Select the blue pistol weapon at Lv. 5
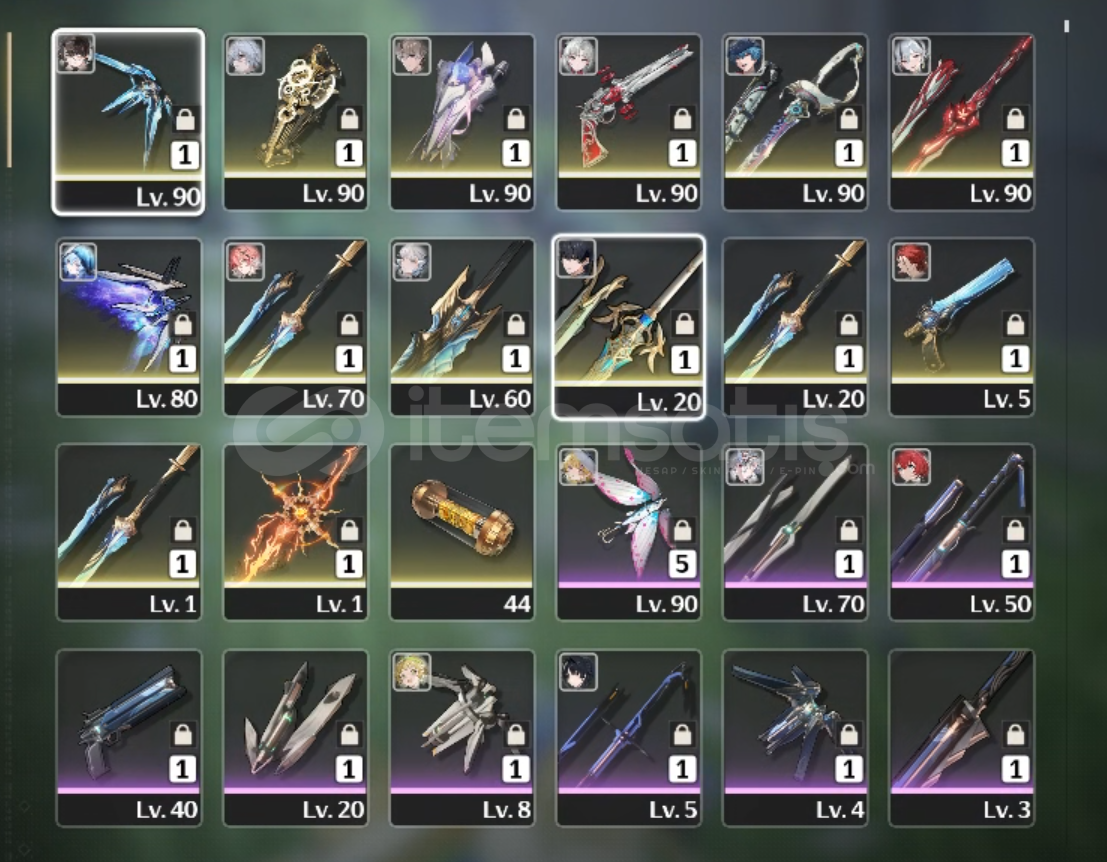Screen dimensions: 1107x862 coord(962,328)
